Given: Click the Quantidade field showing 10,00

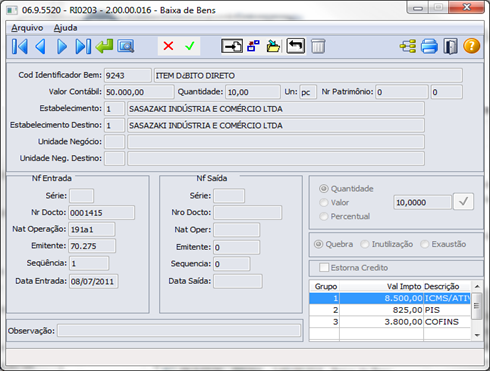Looking at the screenshot, I should [253, 92].
